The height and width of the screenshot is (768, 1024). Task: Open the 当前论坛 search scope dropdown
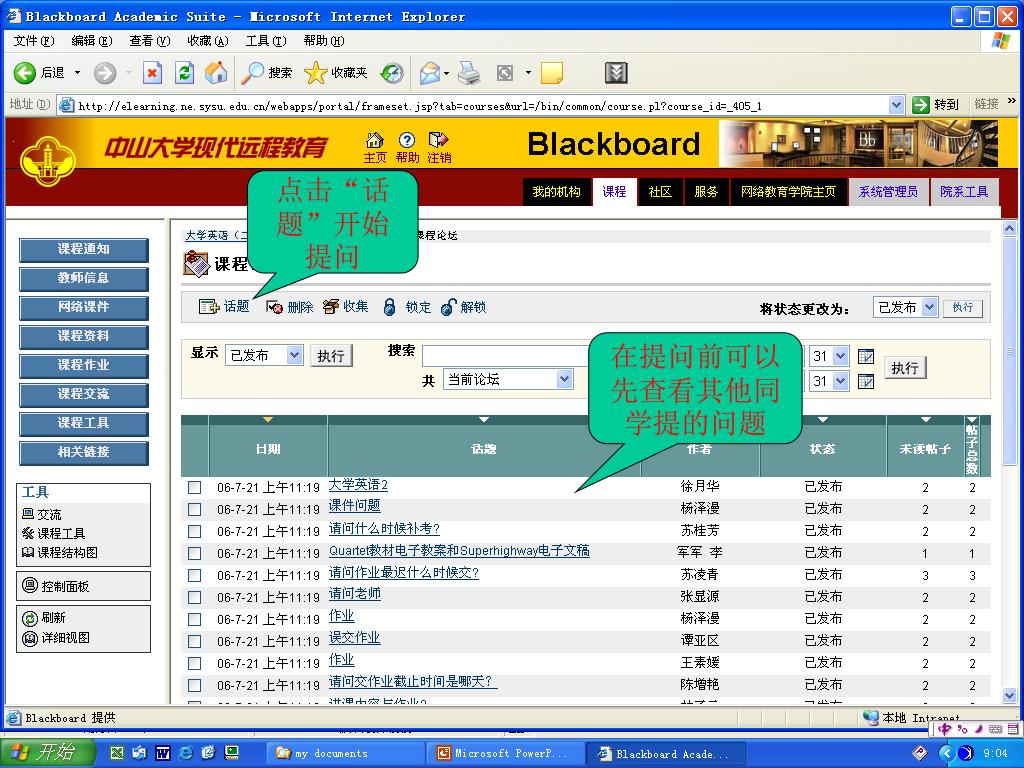point(508,379)
